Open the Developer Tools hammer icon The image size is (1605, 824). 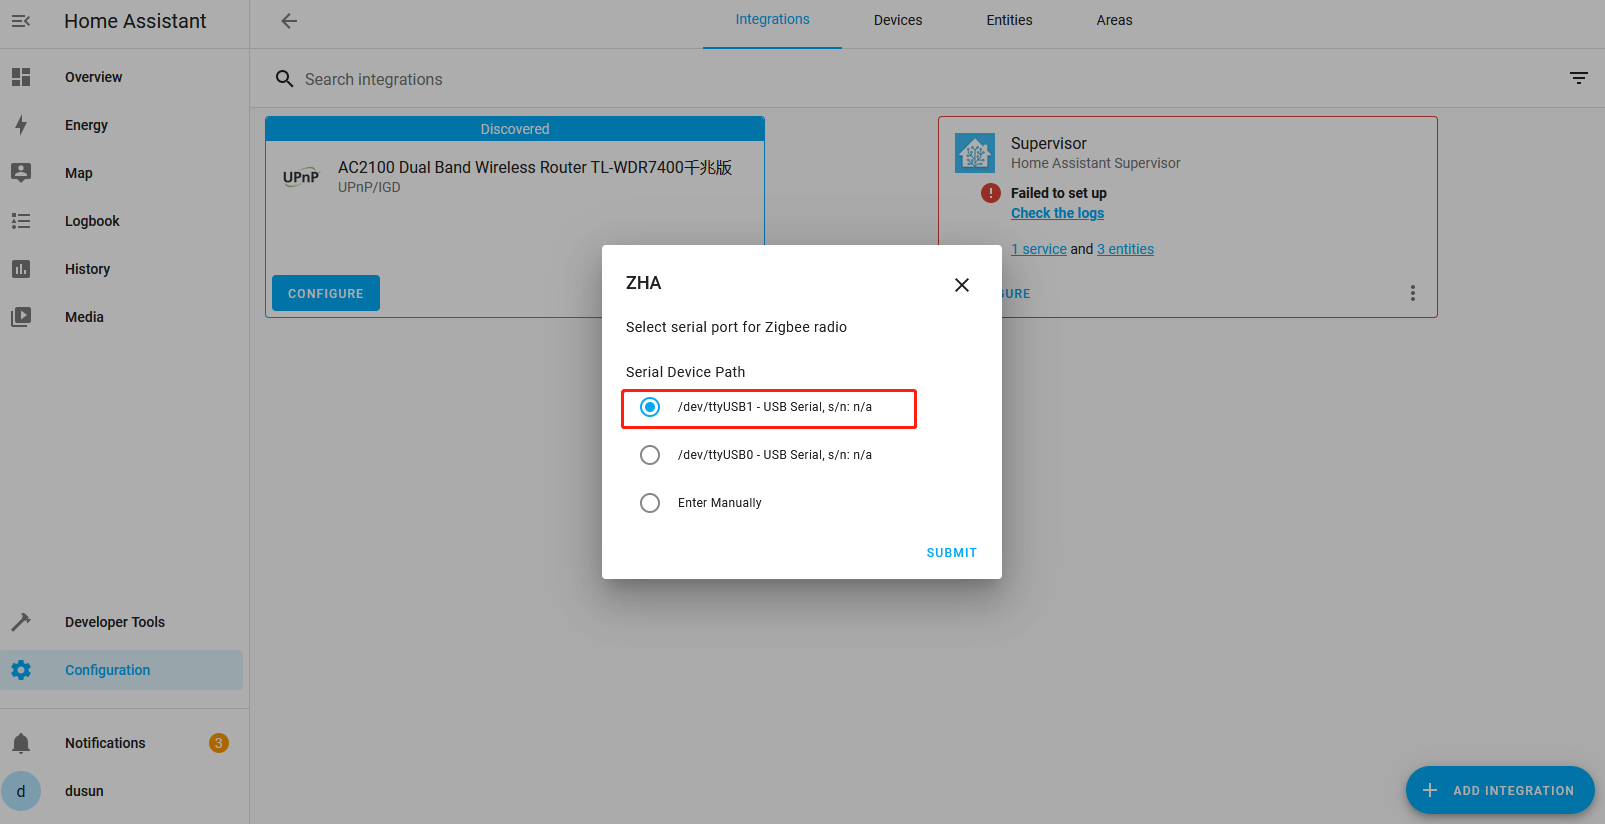click(x=21, y=622)
